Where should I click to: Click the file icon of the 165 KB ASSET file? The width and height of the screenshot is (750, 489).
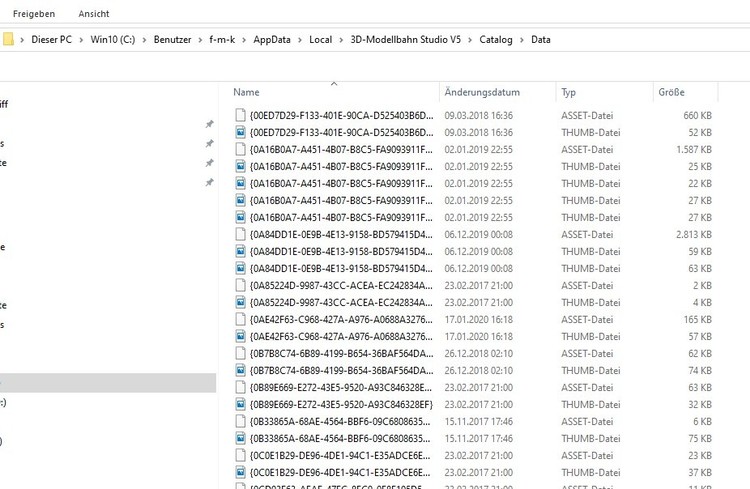tap(240, 318)
